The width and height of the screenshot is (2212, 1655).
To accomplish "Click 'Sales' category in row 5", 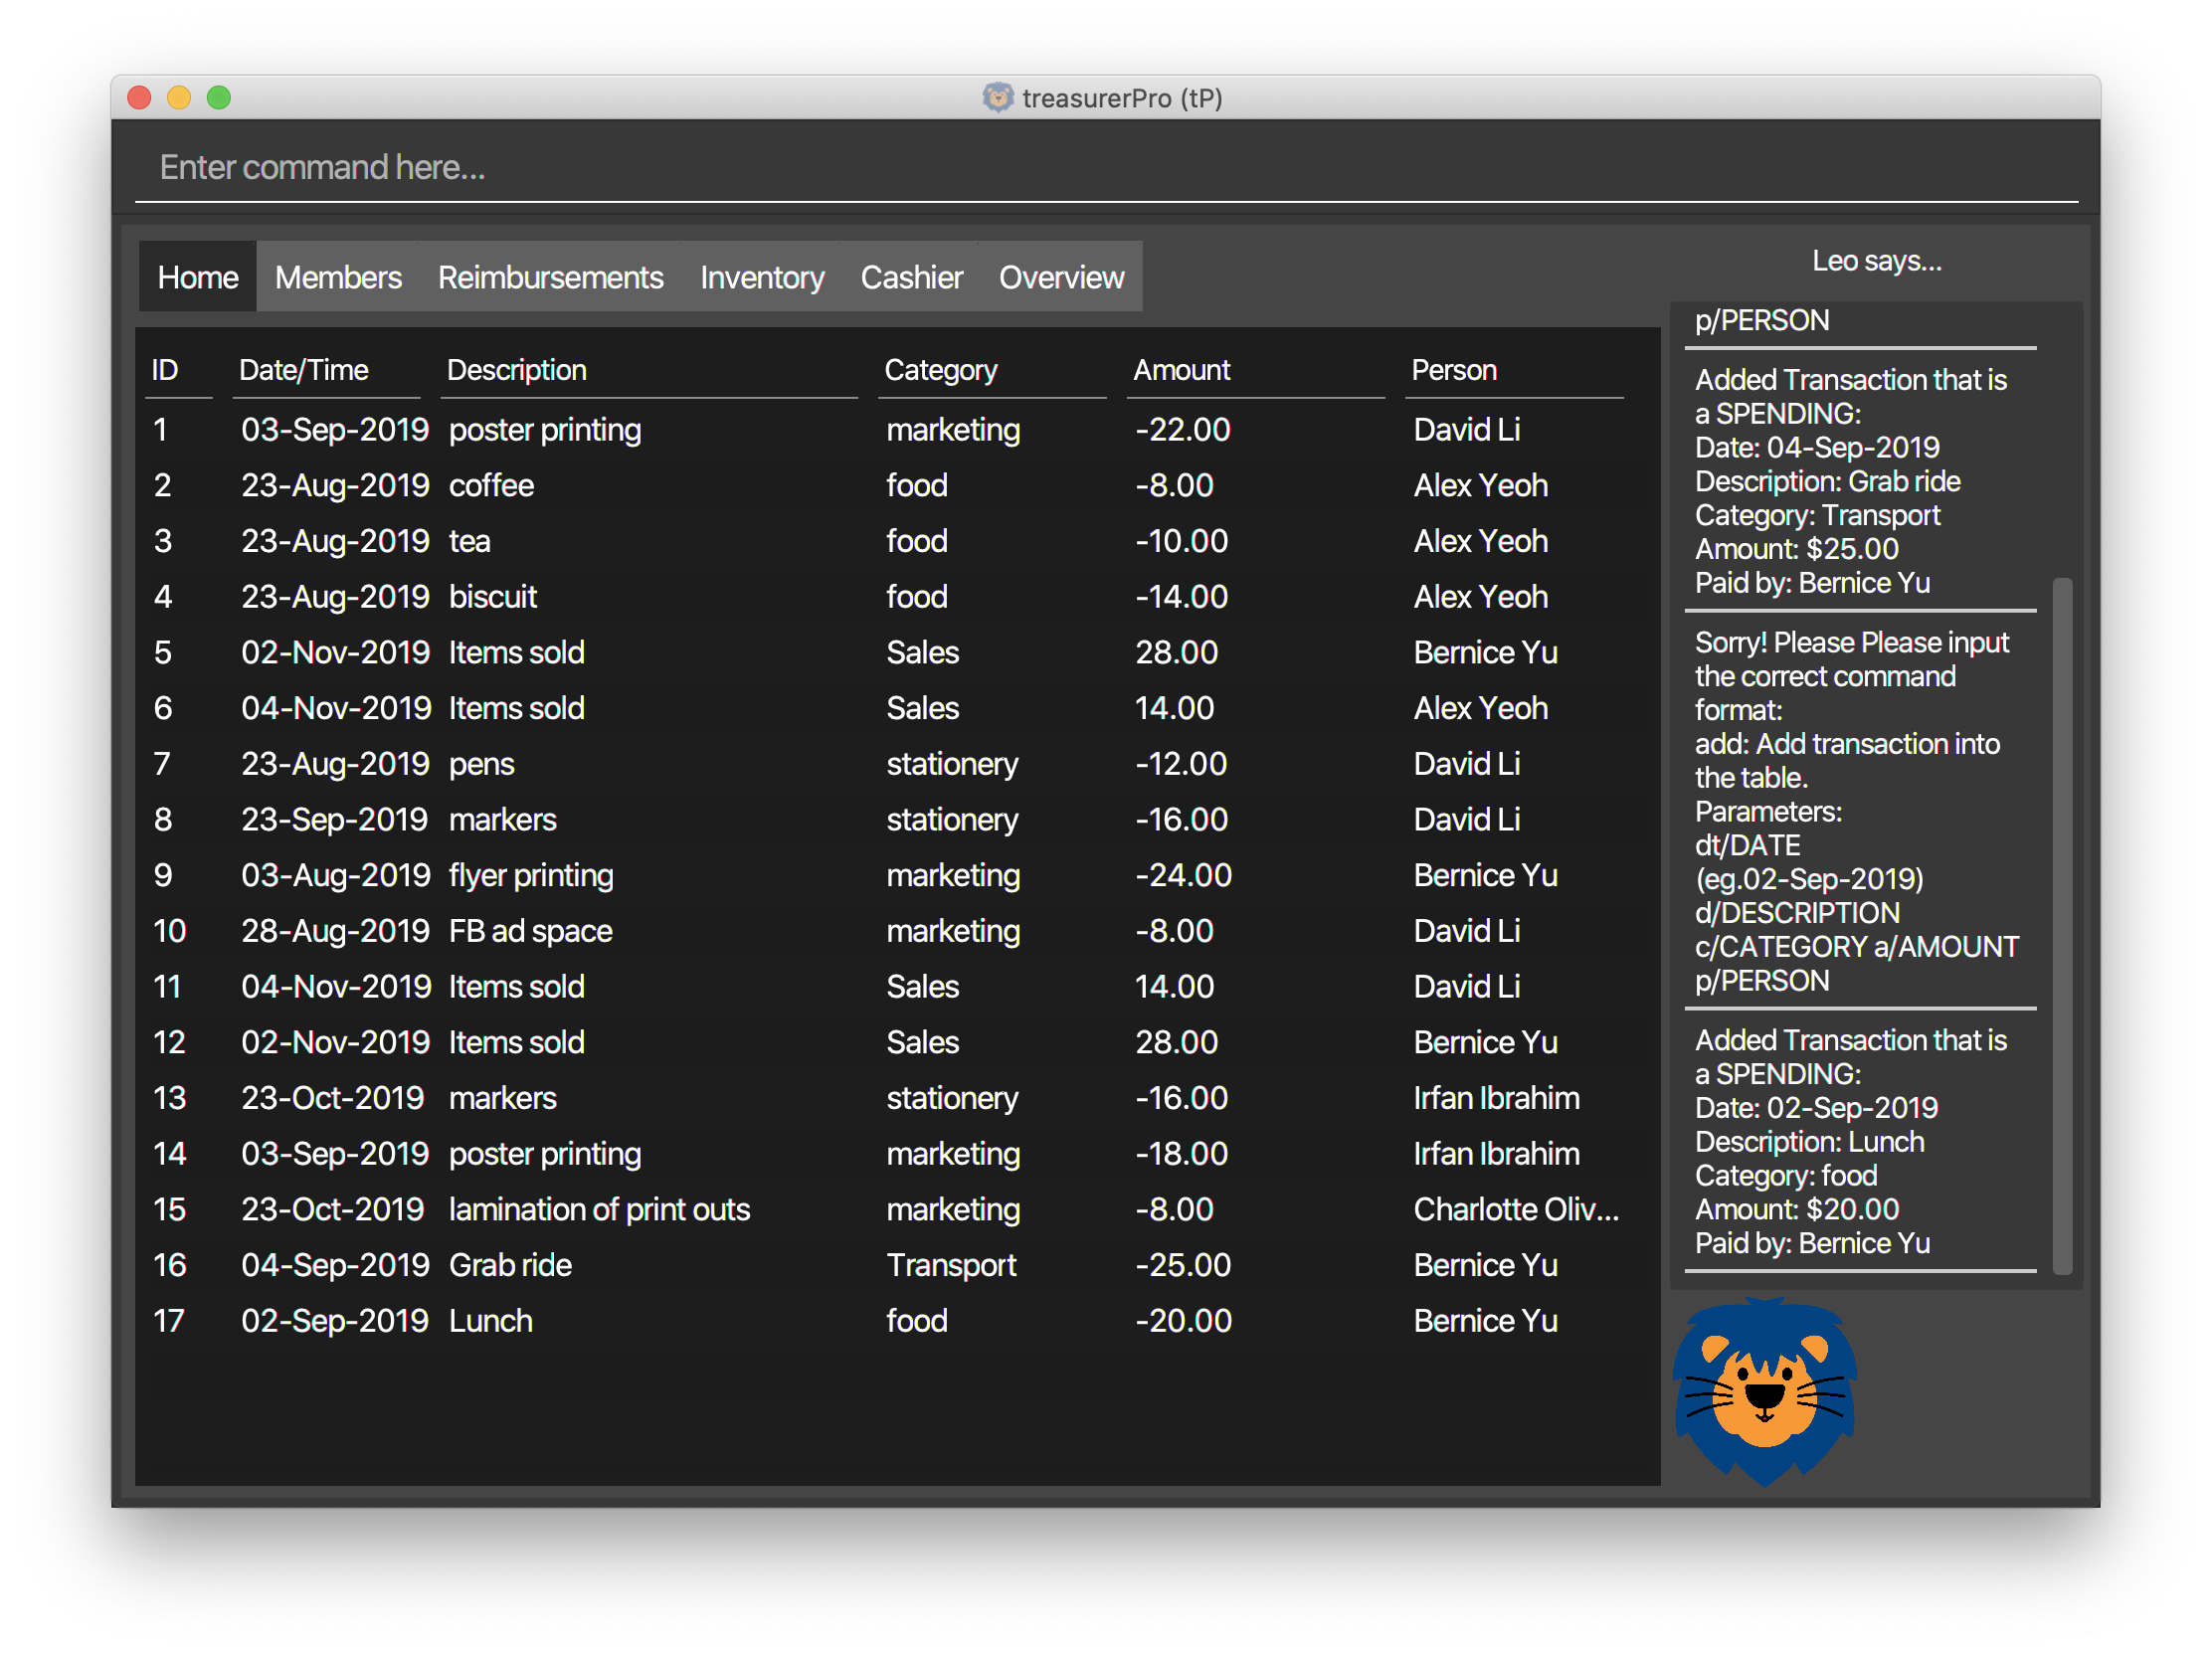I will coord(922,652).
